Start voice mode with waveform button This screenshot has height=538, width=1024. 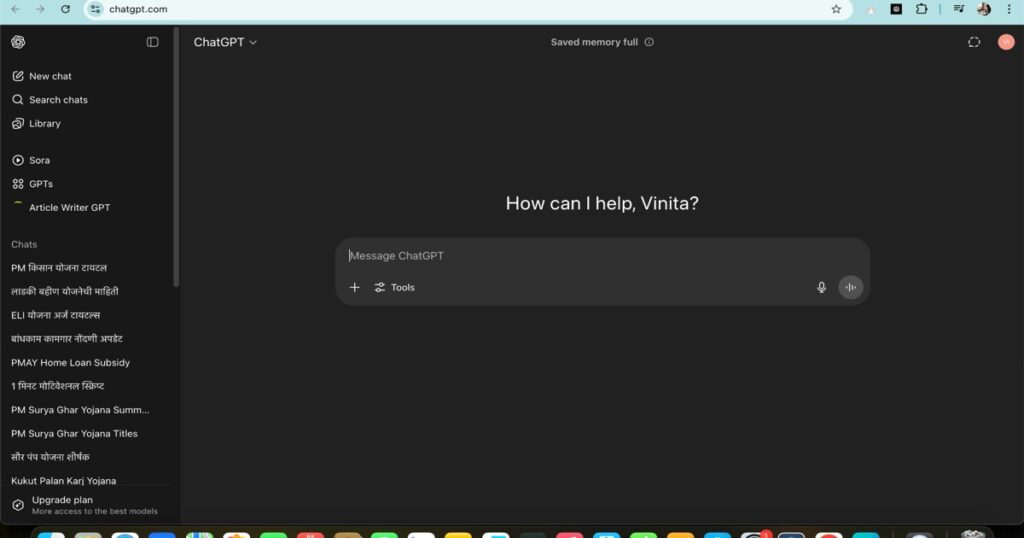tap(850, 287)
